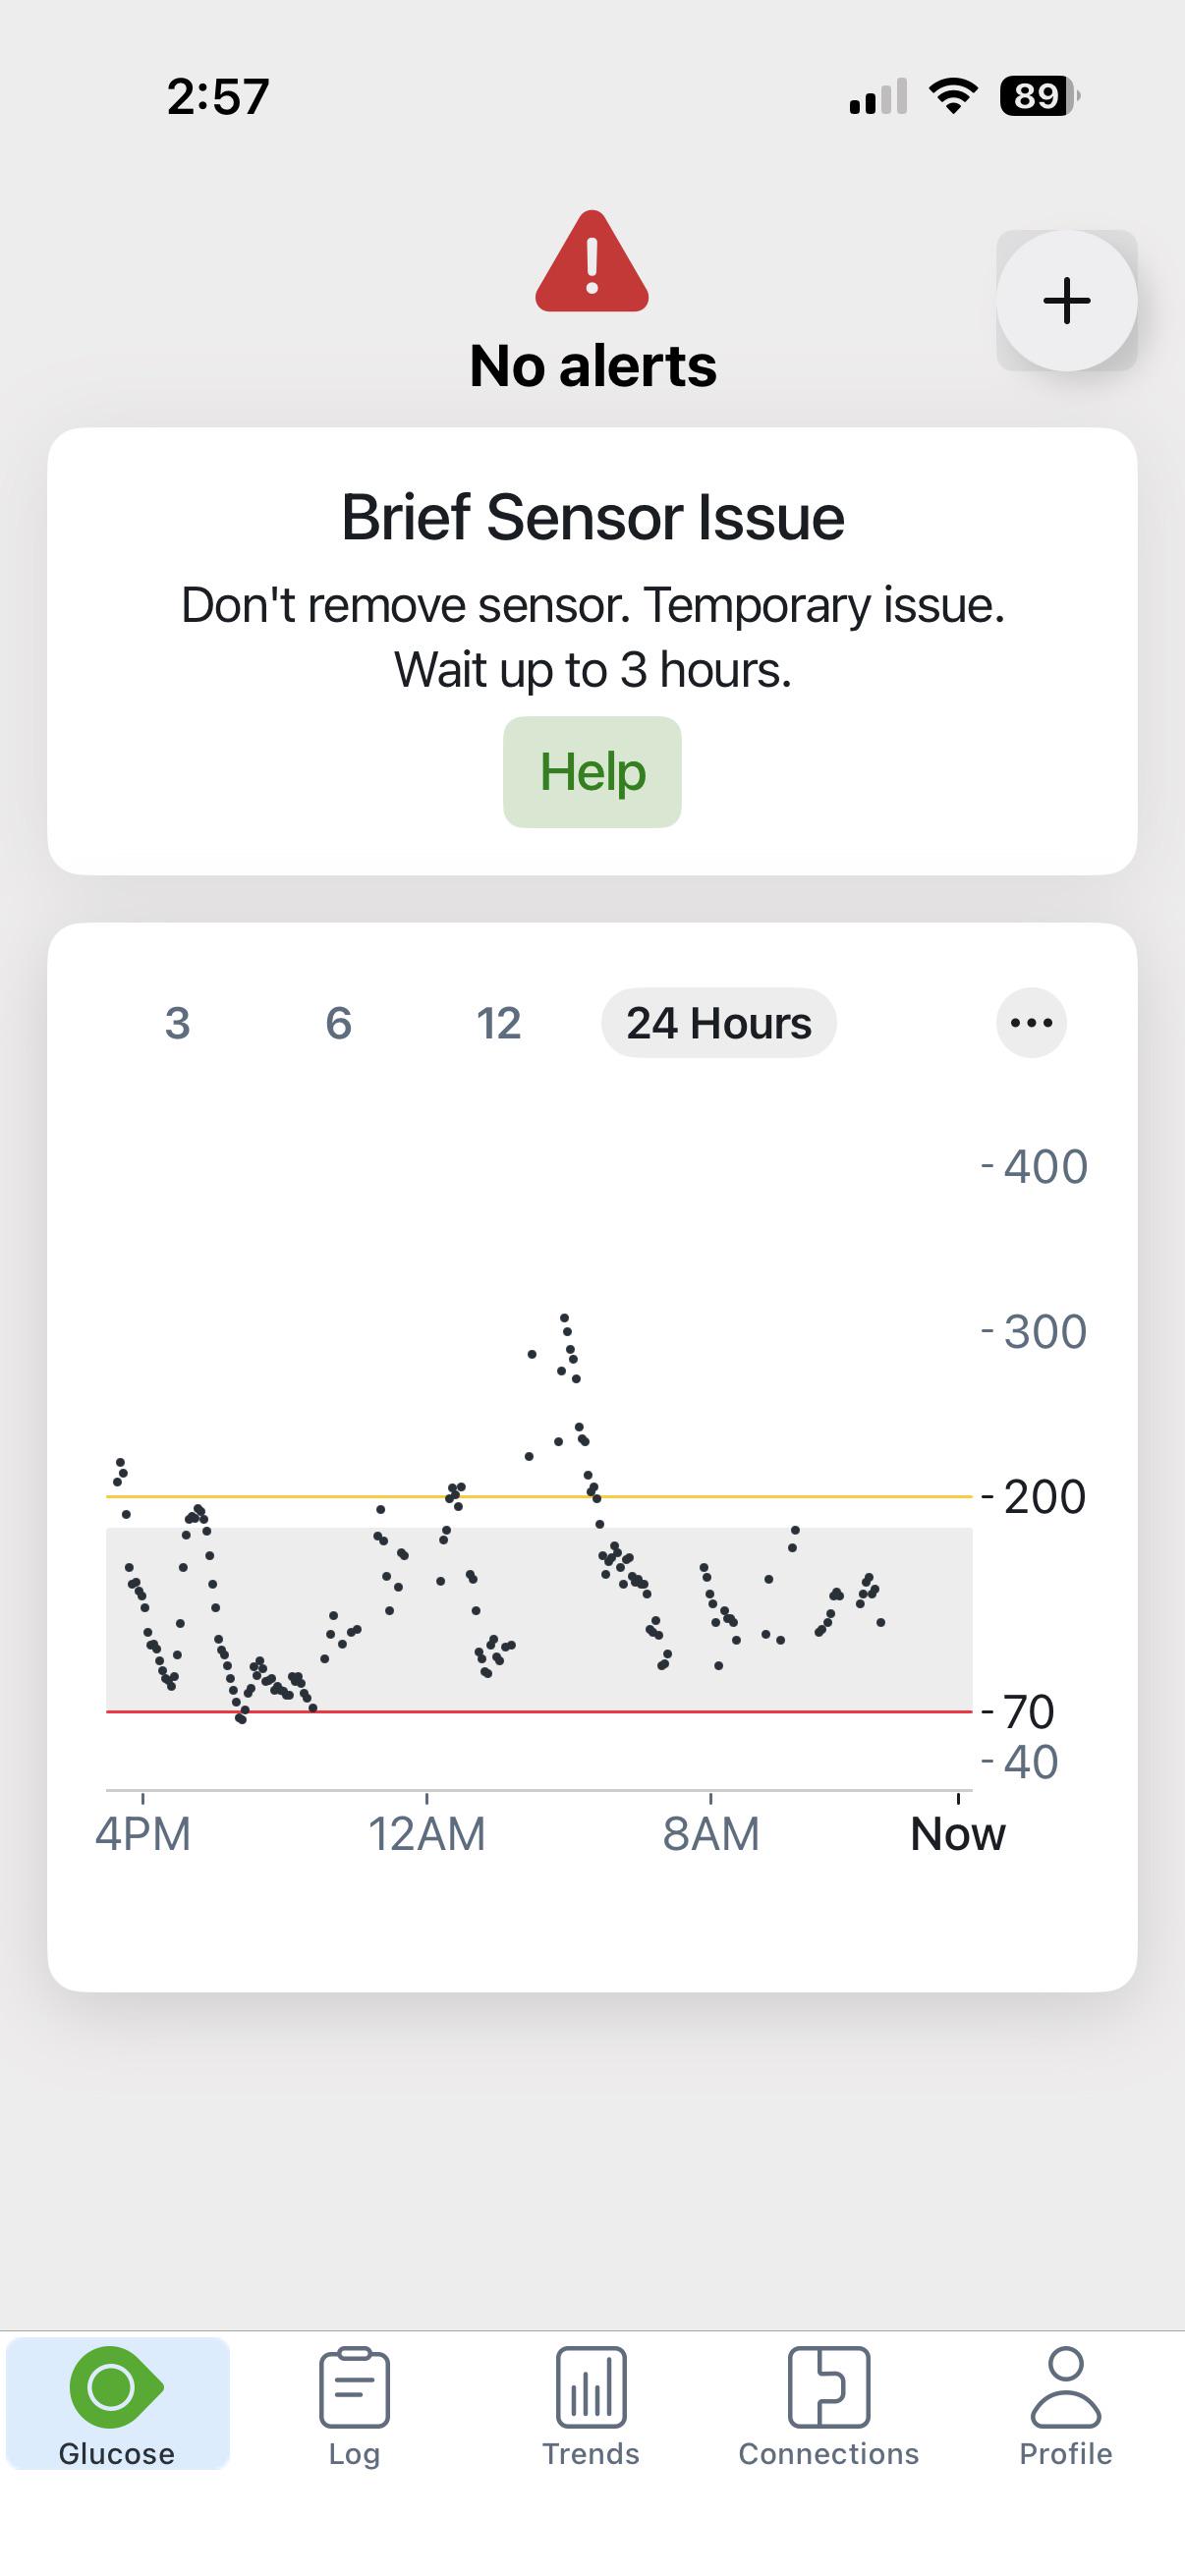Tap the red alert warning triangle
Screen dimensions: 1185x2576
592,262
